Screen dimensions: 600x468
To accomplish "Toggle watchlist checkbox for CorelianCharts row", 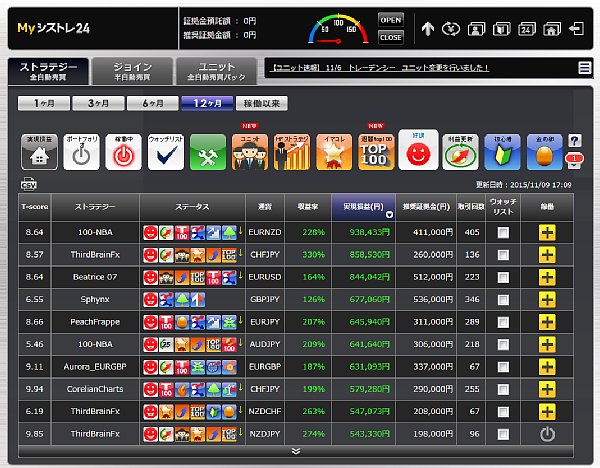I will coord(503,389).
